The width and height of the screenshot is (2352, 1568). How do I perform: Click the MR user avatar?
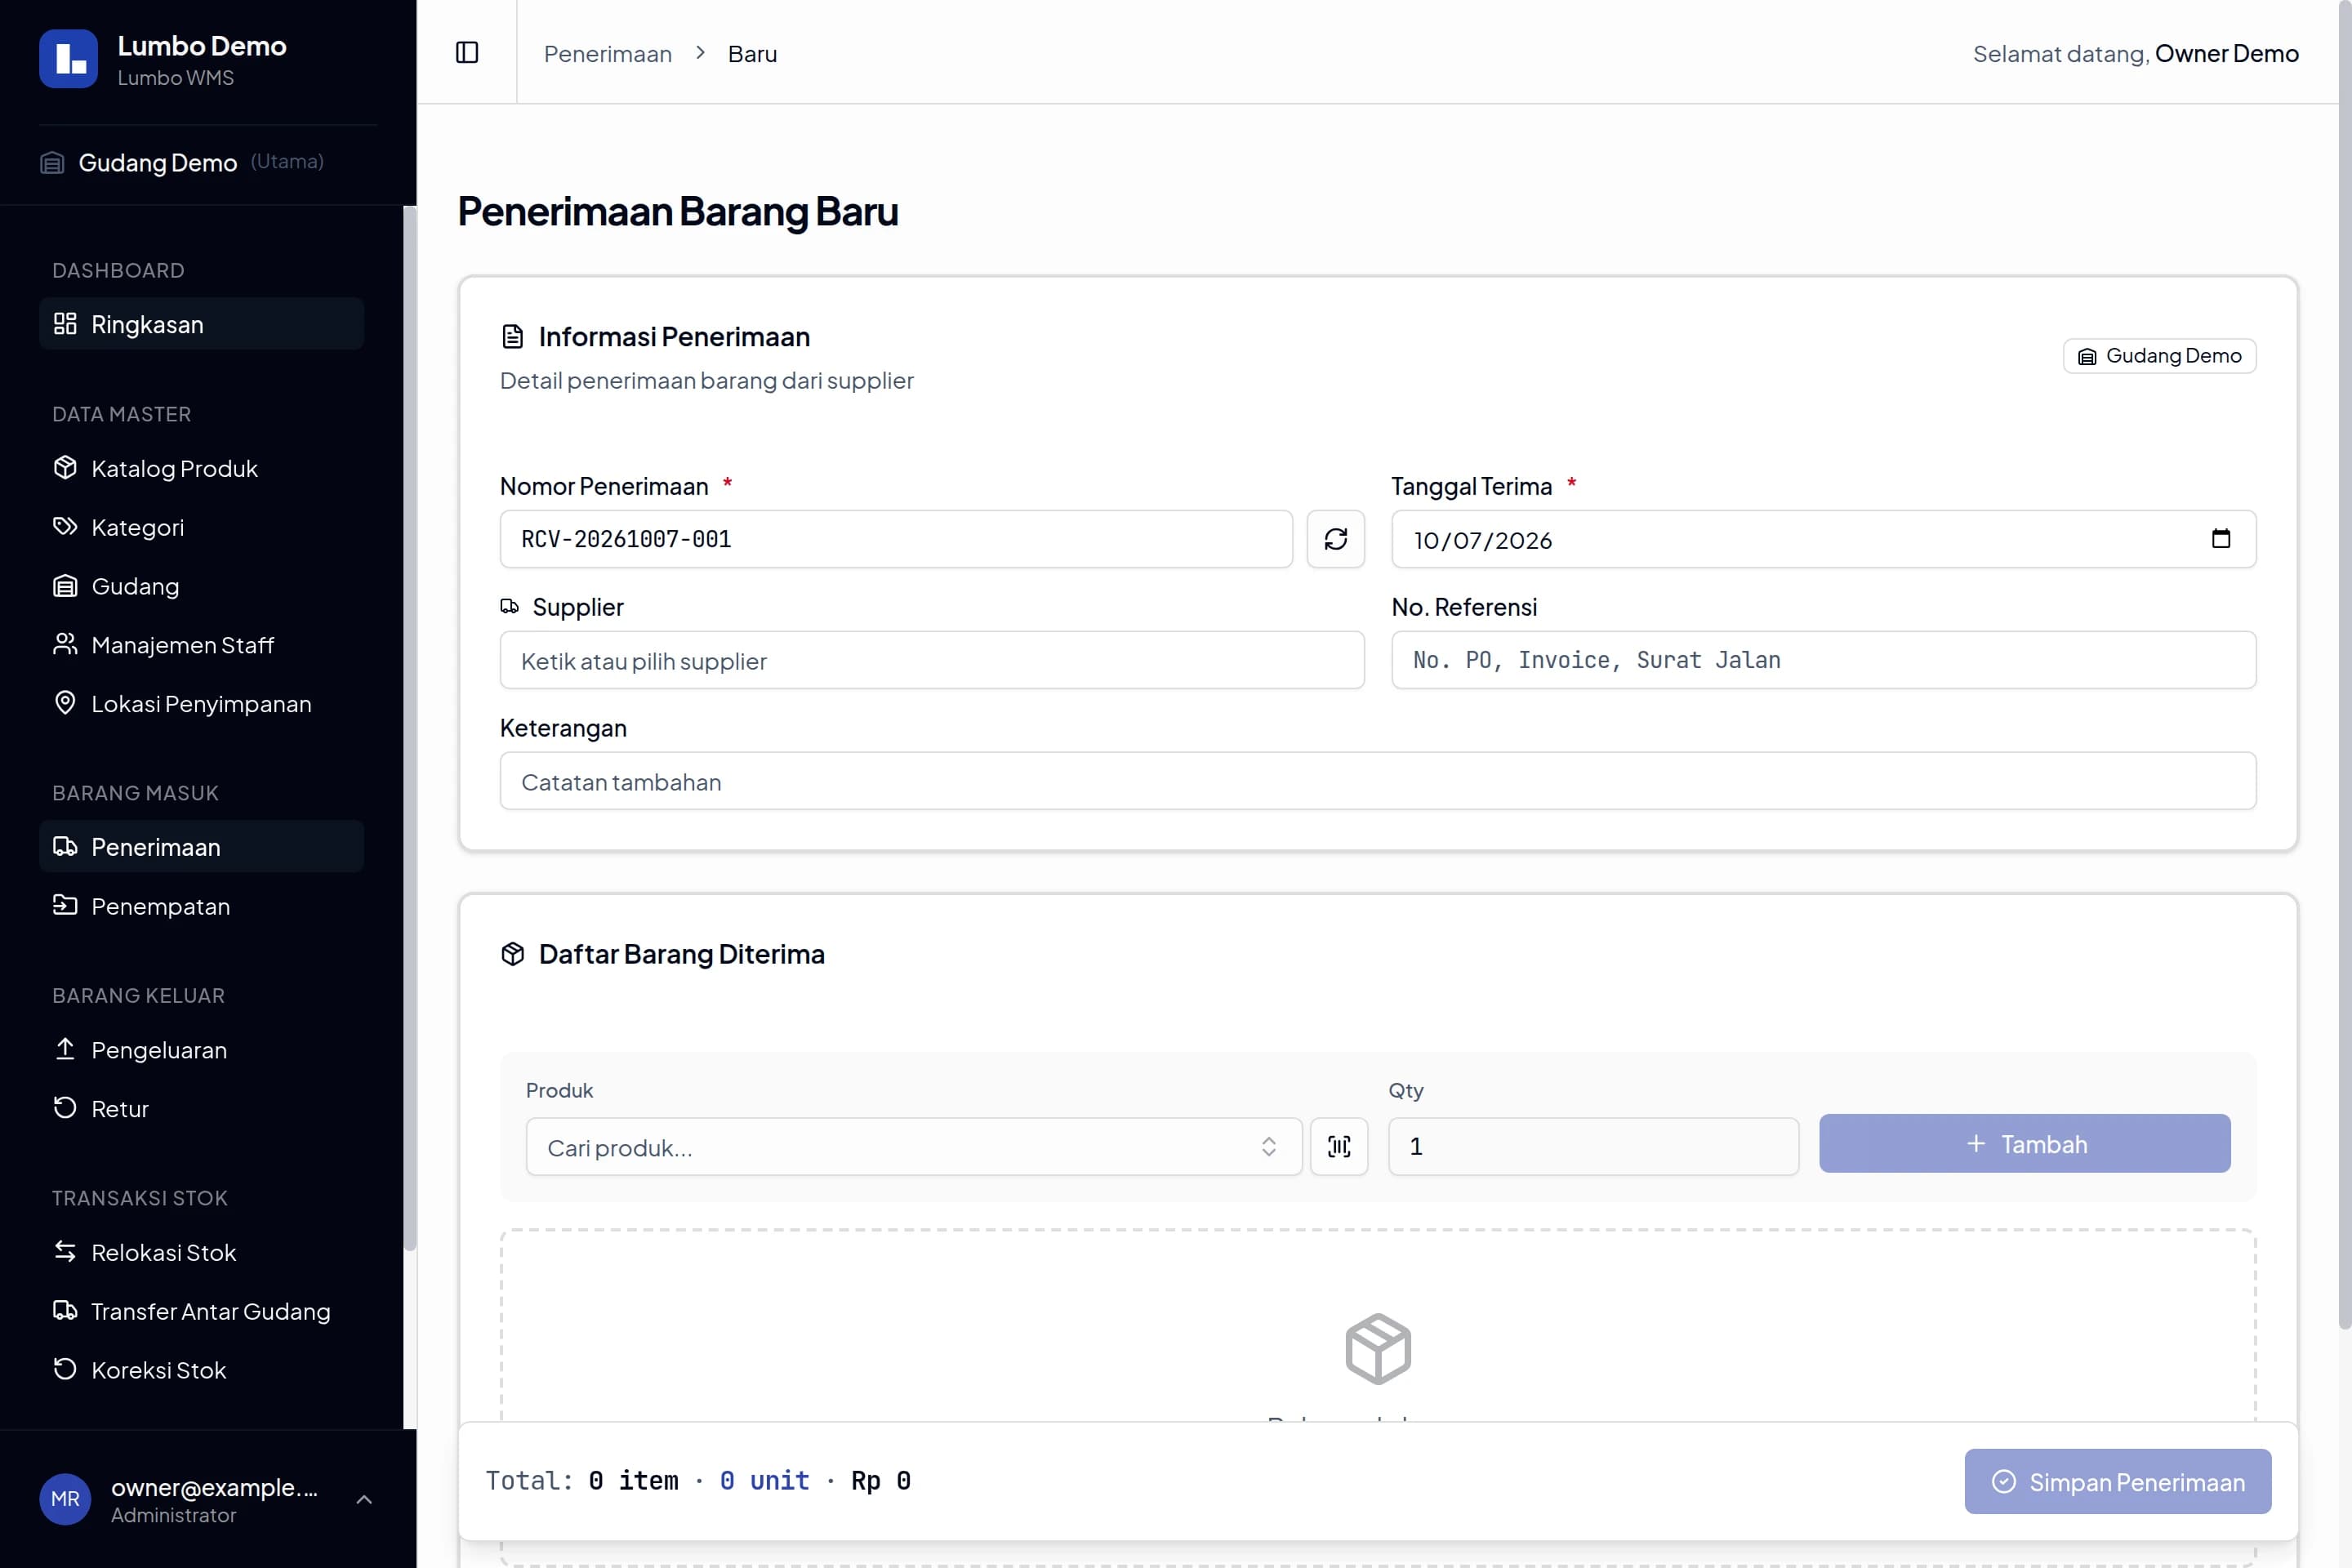tap(65, 1499)
